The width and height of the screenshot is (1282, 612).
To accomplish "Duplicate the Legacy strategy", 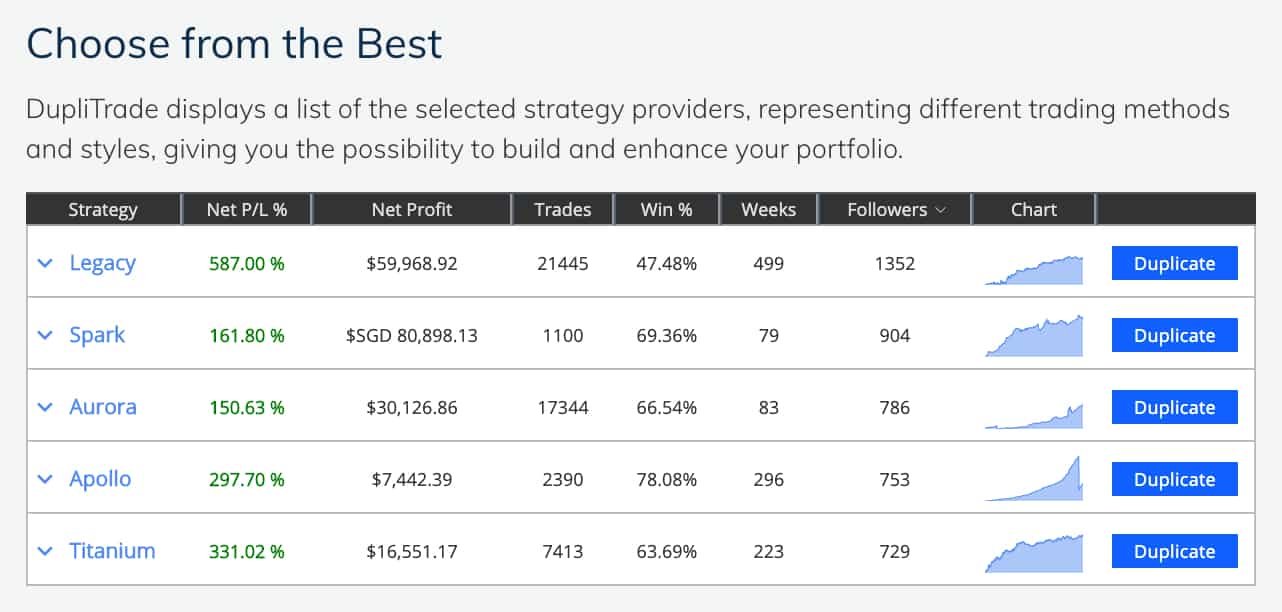I will [1174, 263].
